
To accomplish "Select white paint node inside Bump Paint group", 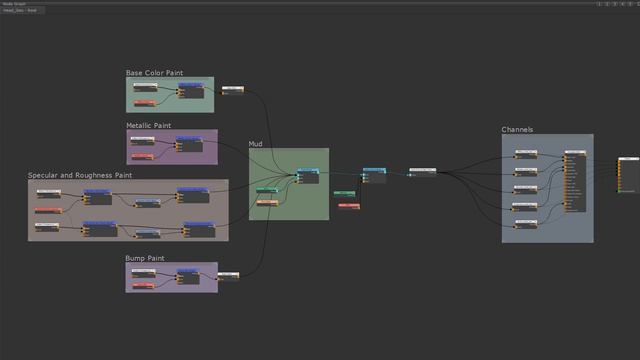I will point(144,273).
